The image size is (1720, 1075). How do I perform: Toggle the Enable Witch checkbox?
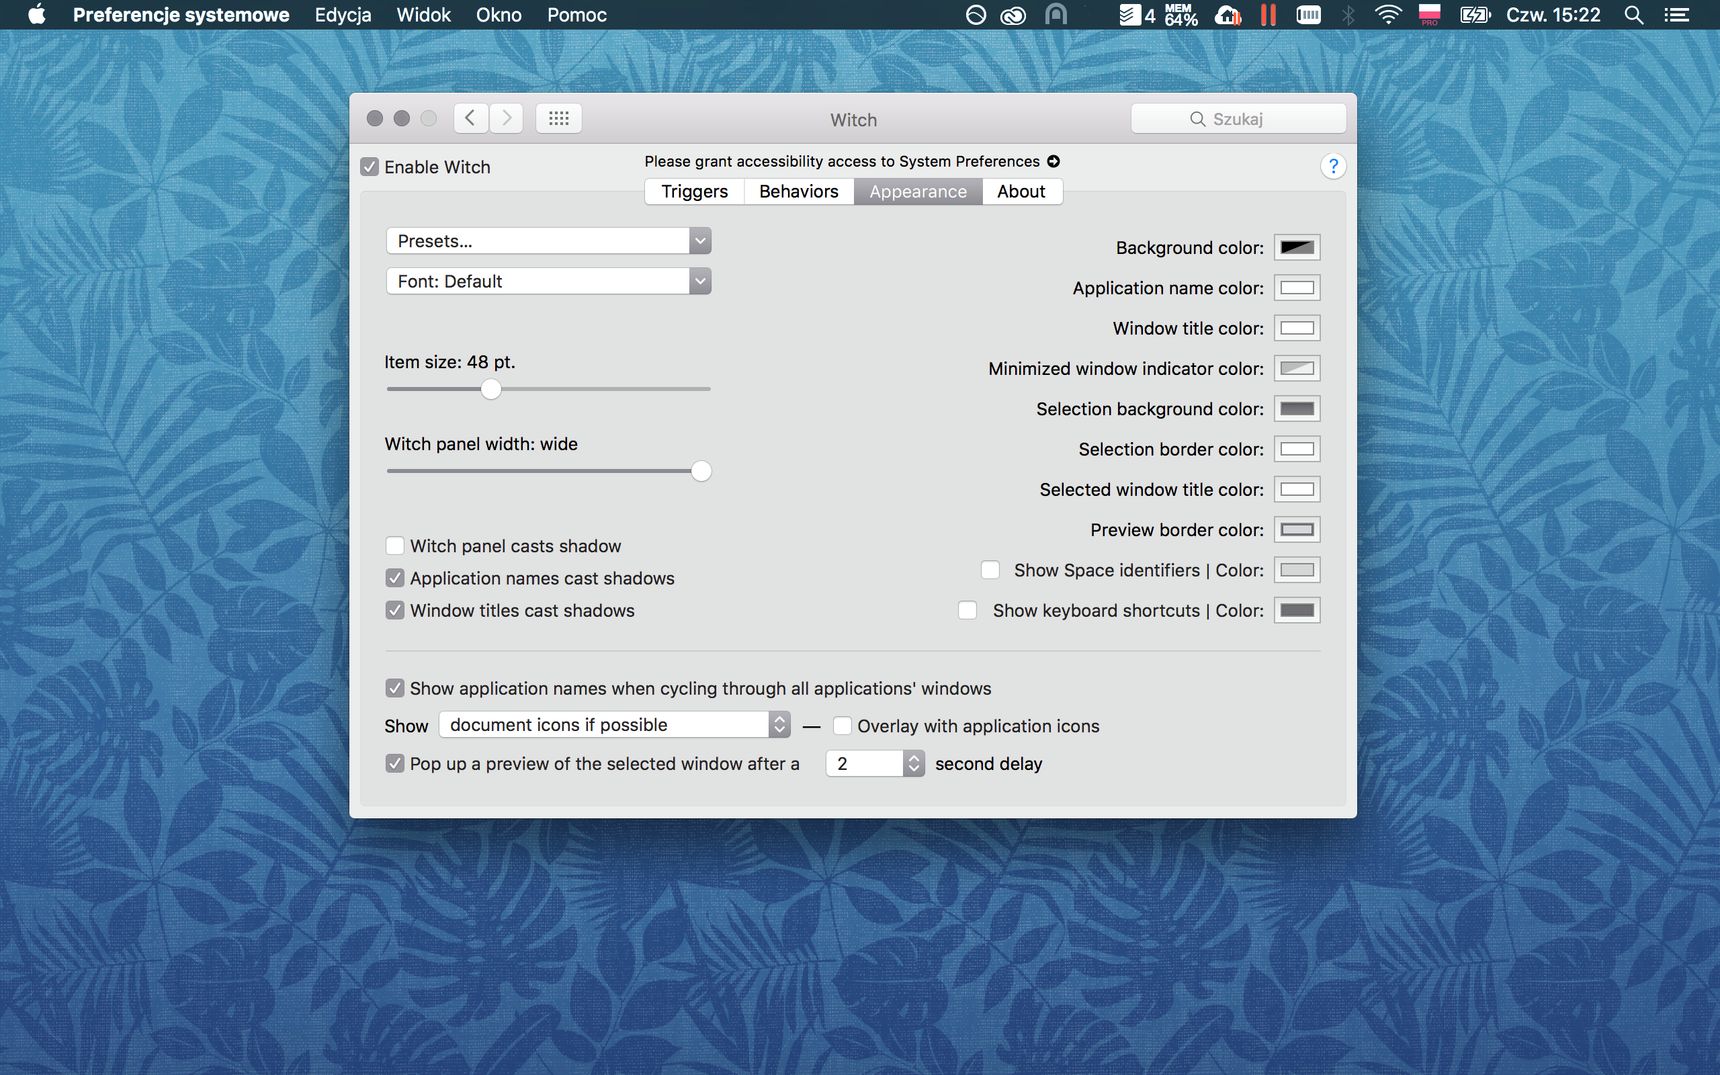tap(370, 167)
